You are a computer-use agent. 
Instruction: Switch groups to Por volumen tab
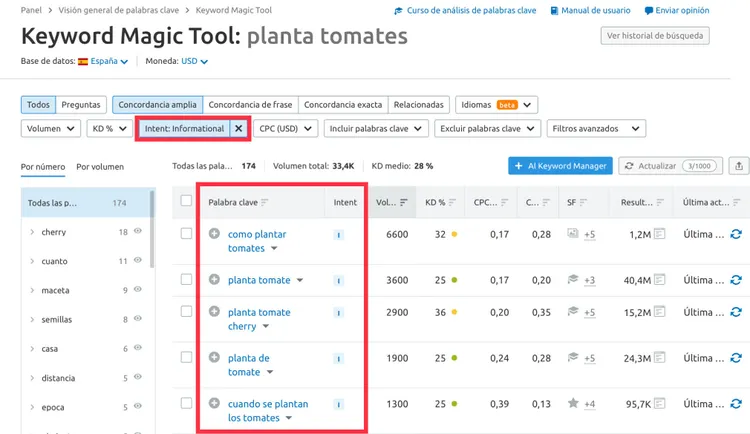pos(100,167)
